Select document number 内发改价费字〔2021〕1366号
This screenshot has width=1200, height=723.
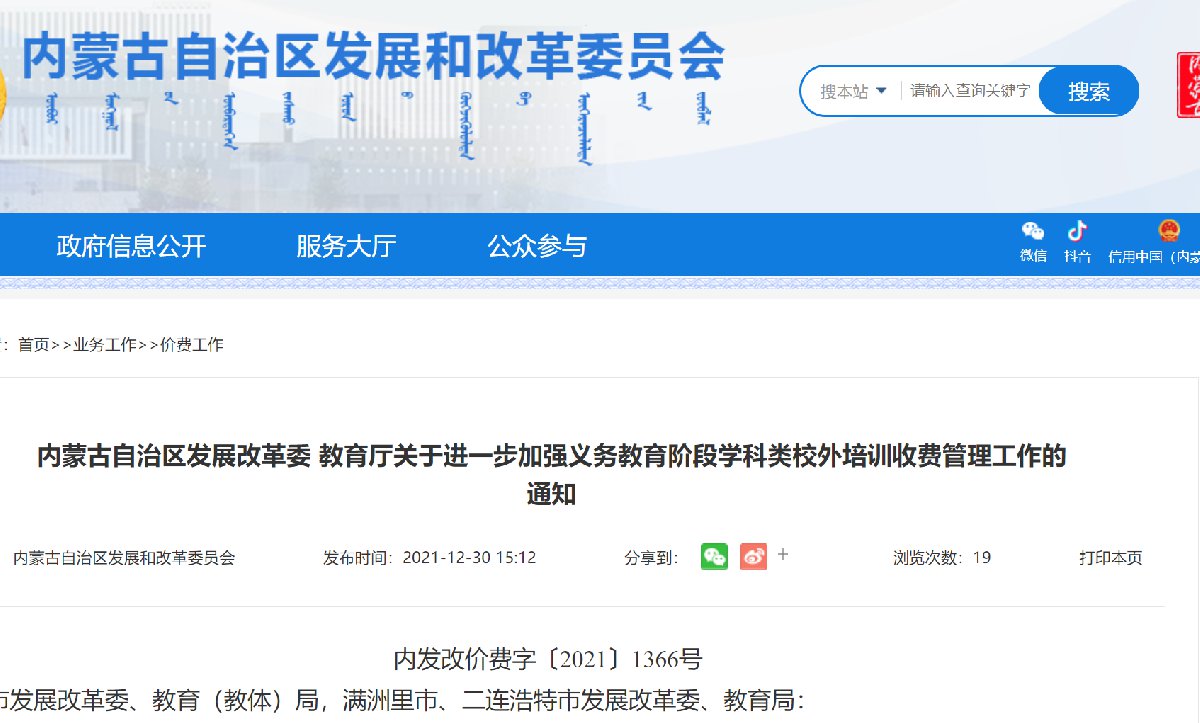point(548,659)
